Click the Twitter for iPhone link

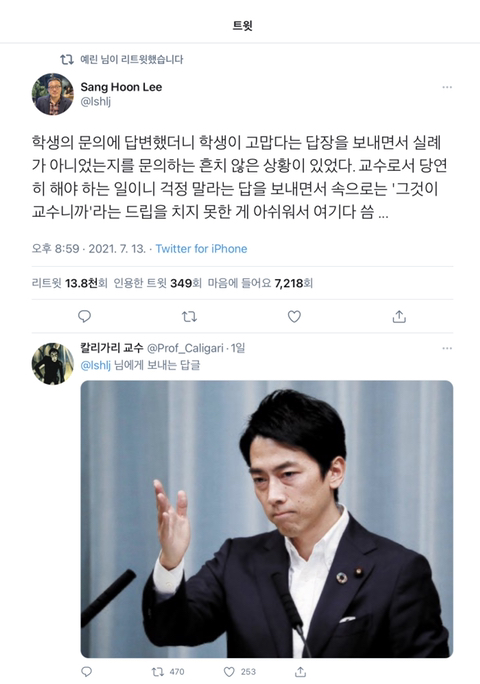pos(201,249)
